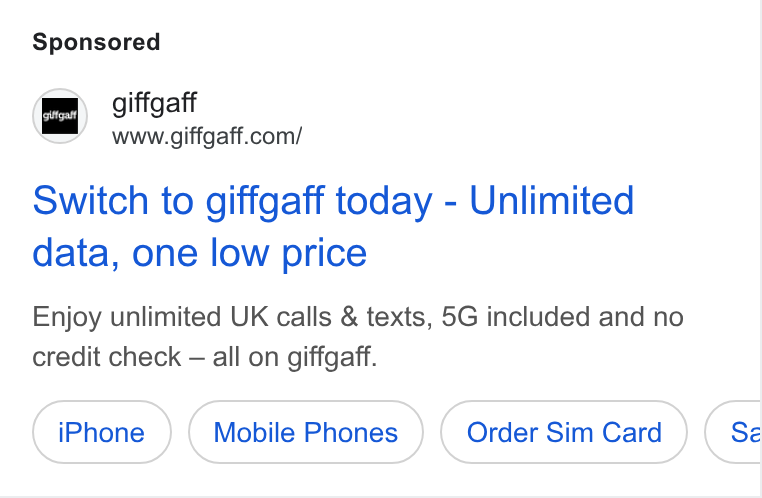Screen dimensions: 762x498
Task: Click the word 'Unlimited' in headline
Action: (552, 200)
